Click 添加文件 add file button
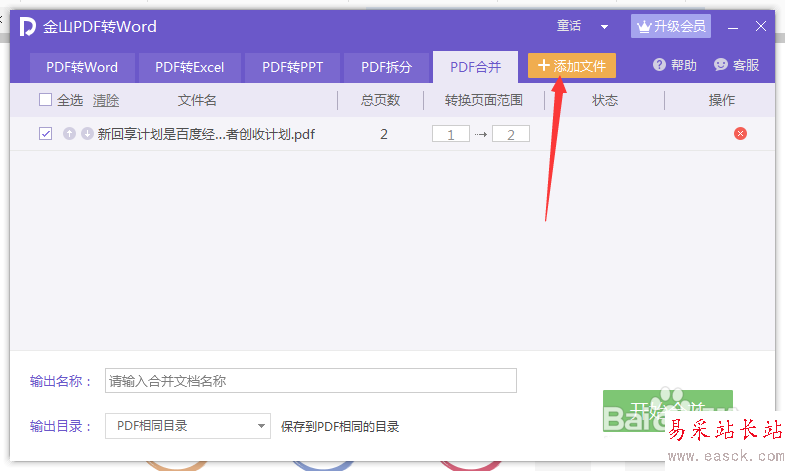This screenshot has width=785, height=471. point(572,66)
